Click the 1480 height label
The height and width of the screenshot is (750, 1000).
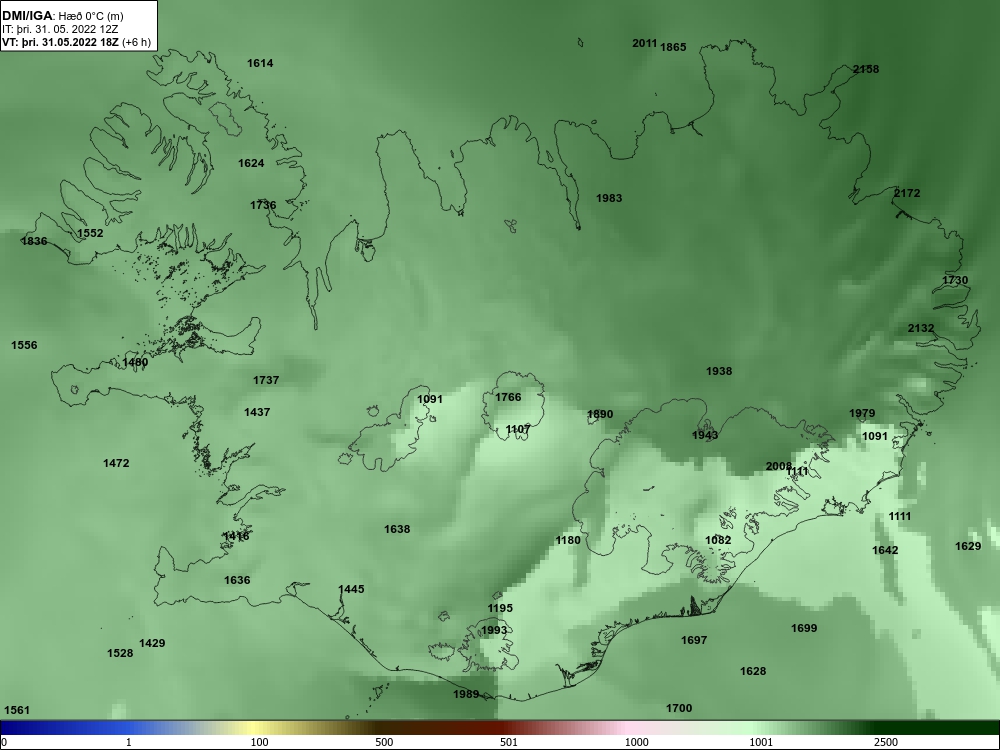tap(135, 363)
